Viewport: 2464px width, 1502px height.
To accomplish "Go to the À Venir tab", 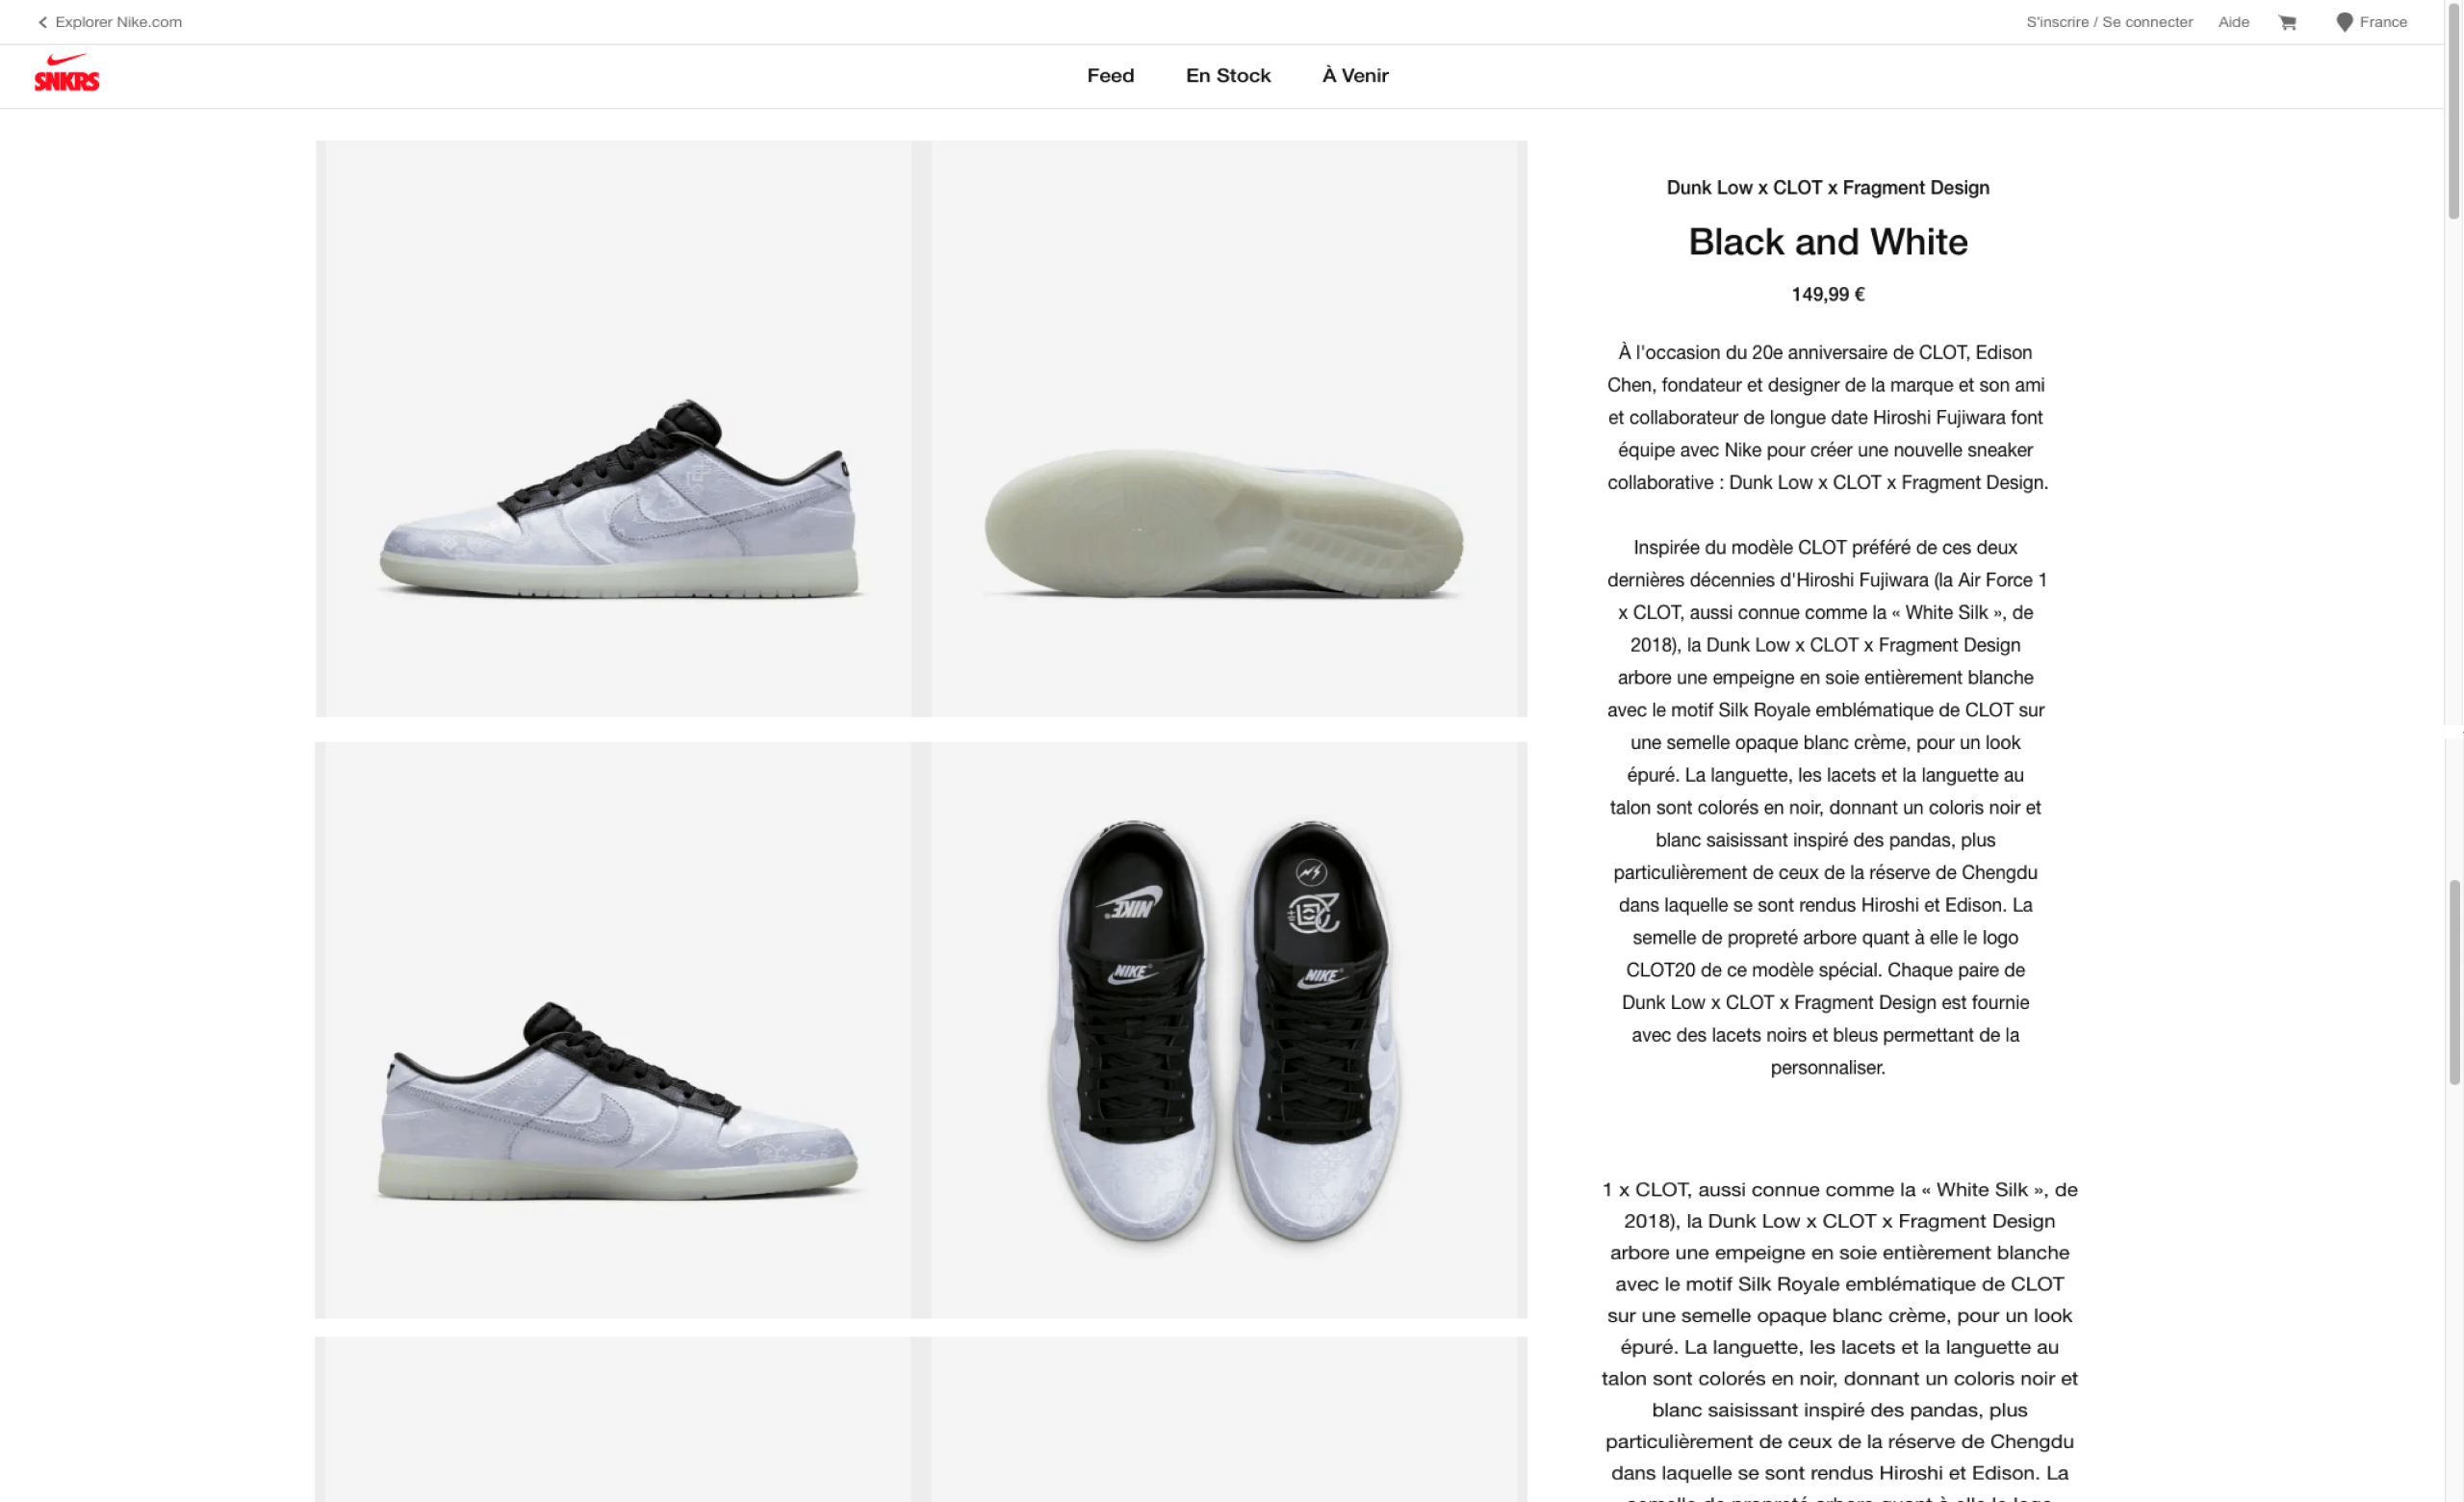I will (1355, 75).
